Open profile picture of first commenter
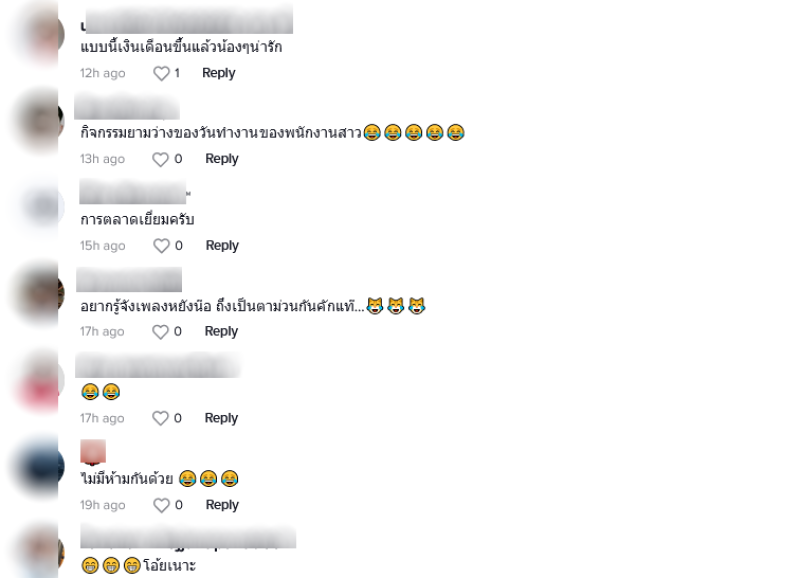This screenshot has width=800, height=578. (40, 35)
